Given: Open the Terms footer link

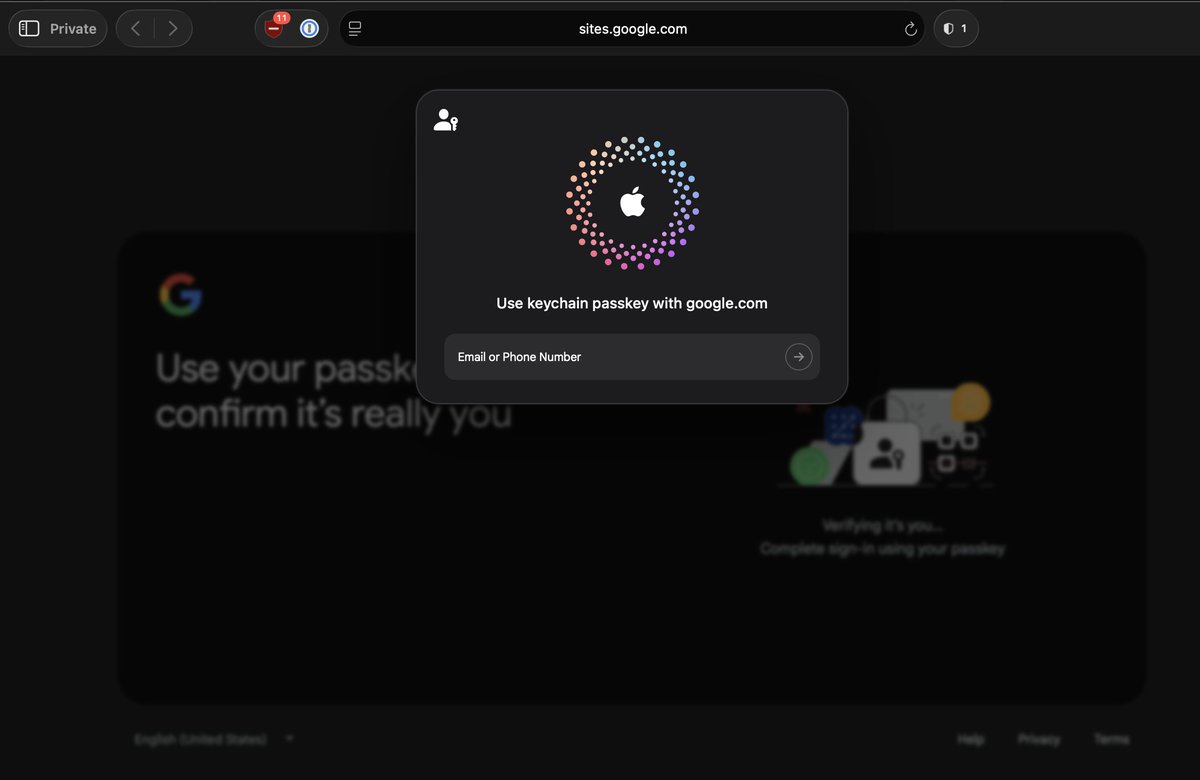Looking at the screenshot, I should click(x=1112, y=739).
